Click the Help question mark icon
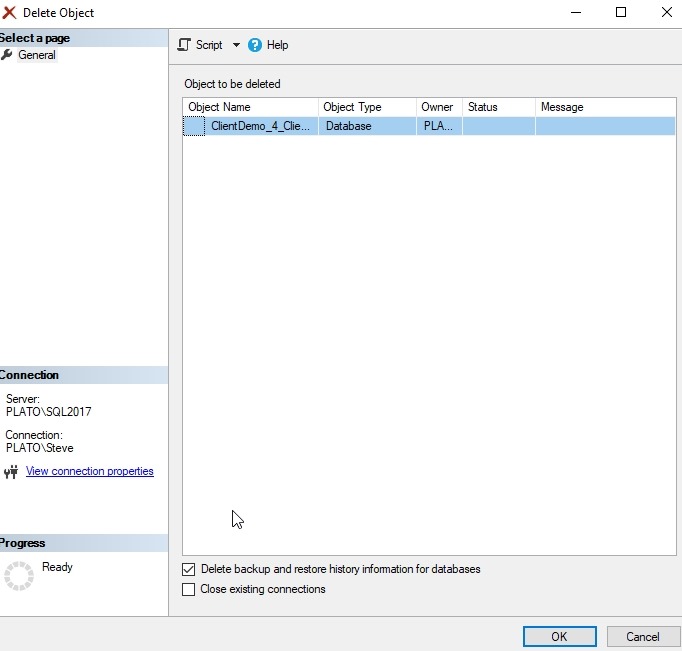Screen dimensions: 682x651 255,45
